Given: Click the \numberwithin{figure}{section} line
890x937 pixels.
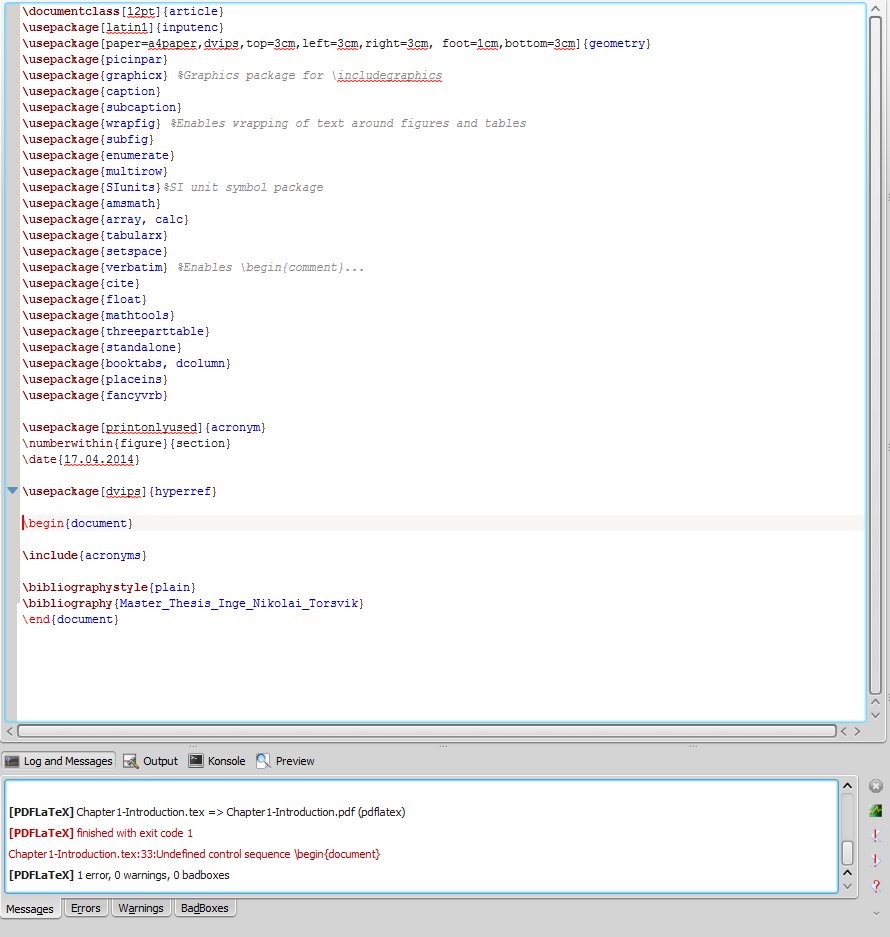Looking at the screenshot, I should point(126,443).
